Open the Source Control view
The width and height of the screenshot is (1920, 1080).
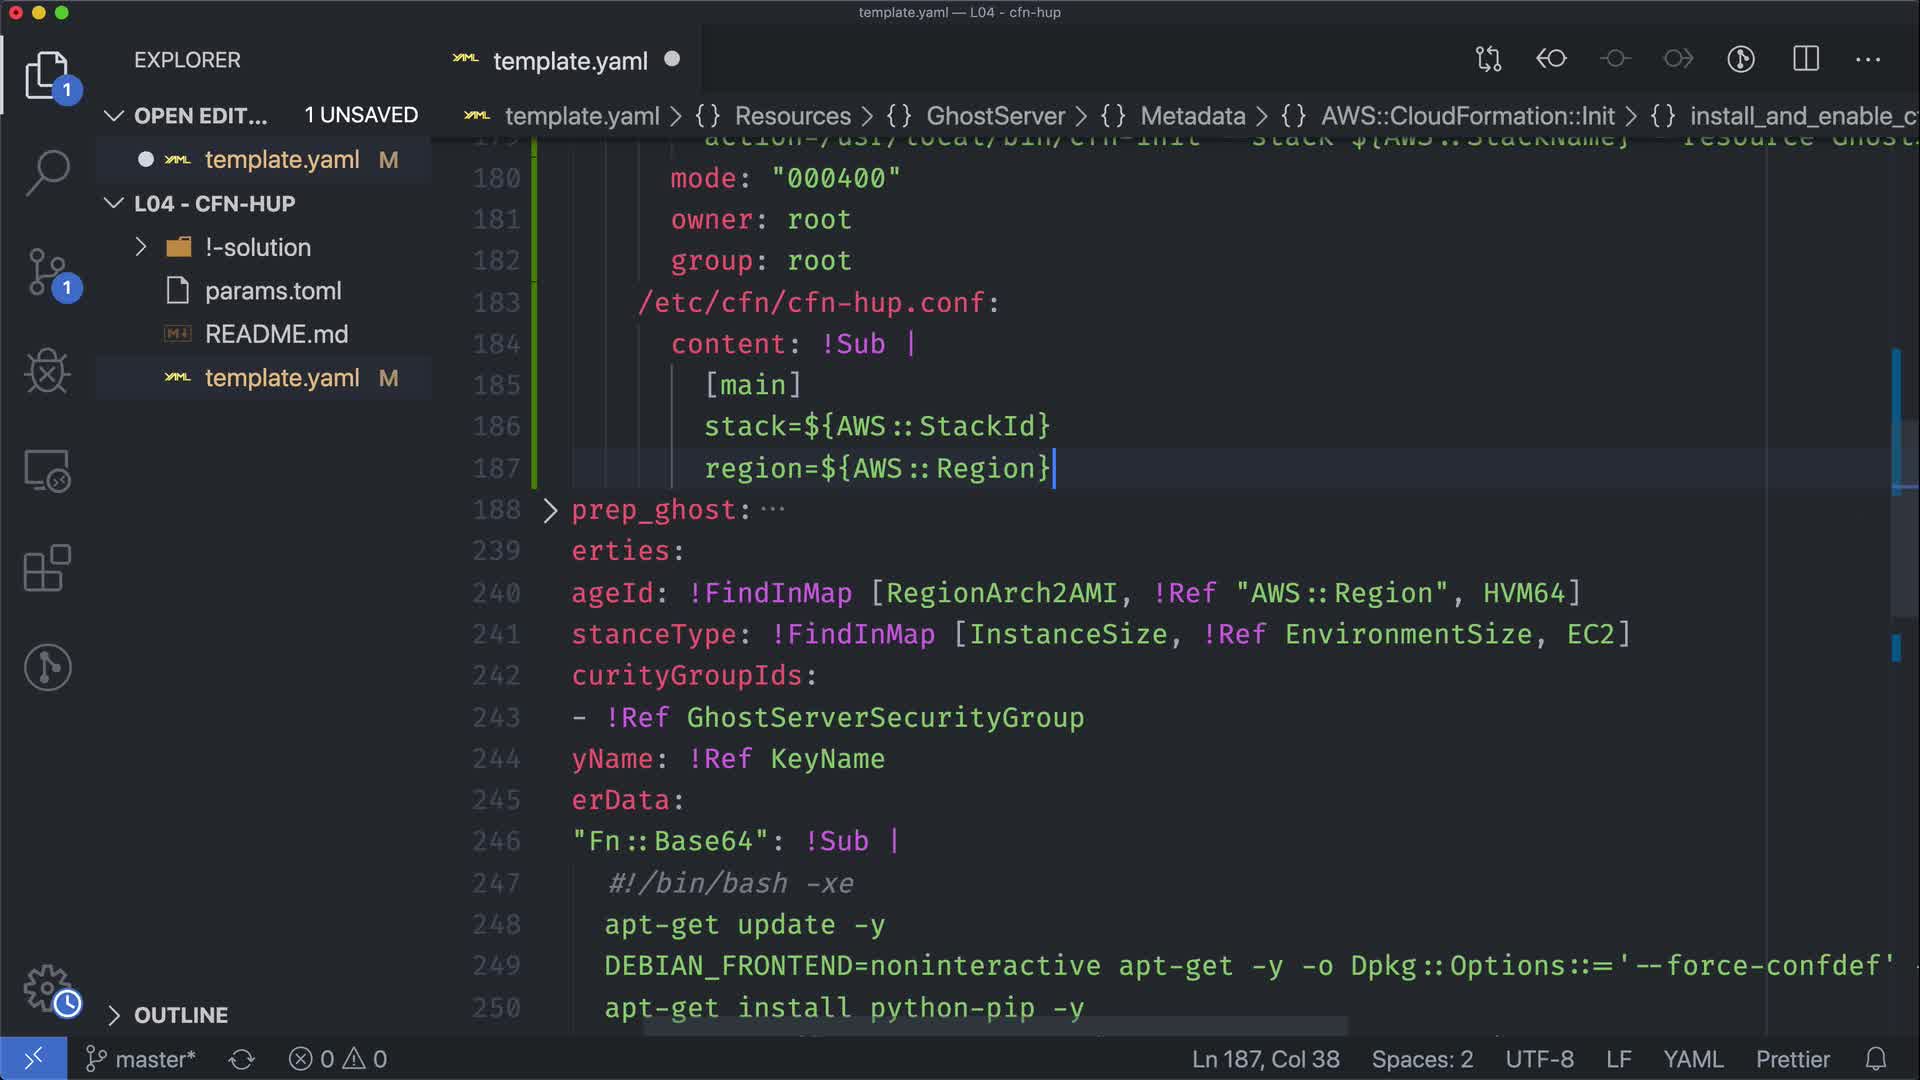coord(47,272)
